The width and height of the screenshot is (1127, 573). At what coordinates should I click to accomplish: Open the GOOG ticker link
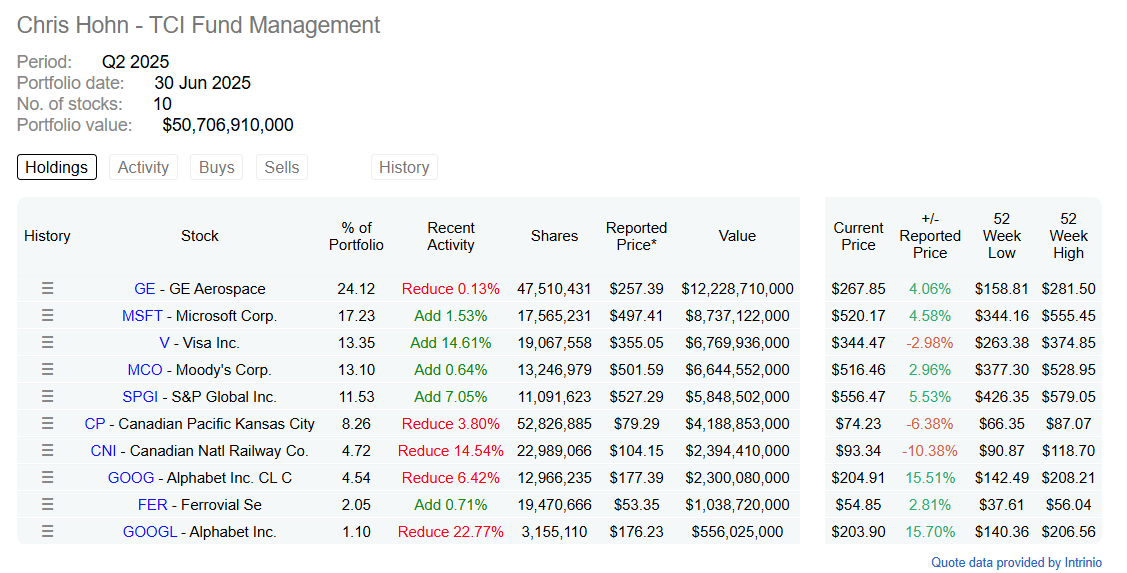pyautogui.click(x=131, y=477)
